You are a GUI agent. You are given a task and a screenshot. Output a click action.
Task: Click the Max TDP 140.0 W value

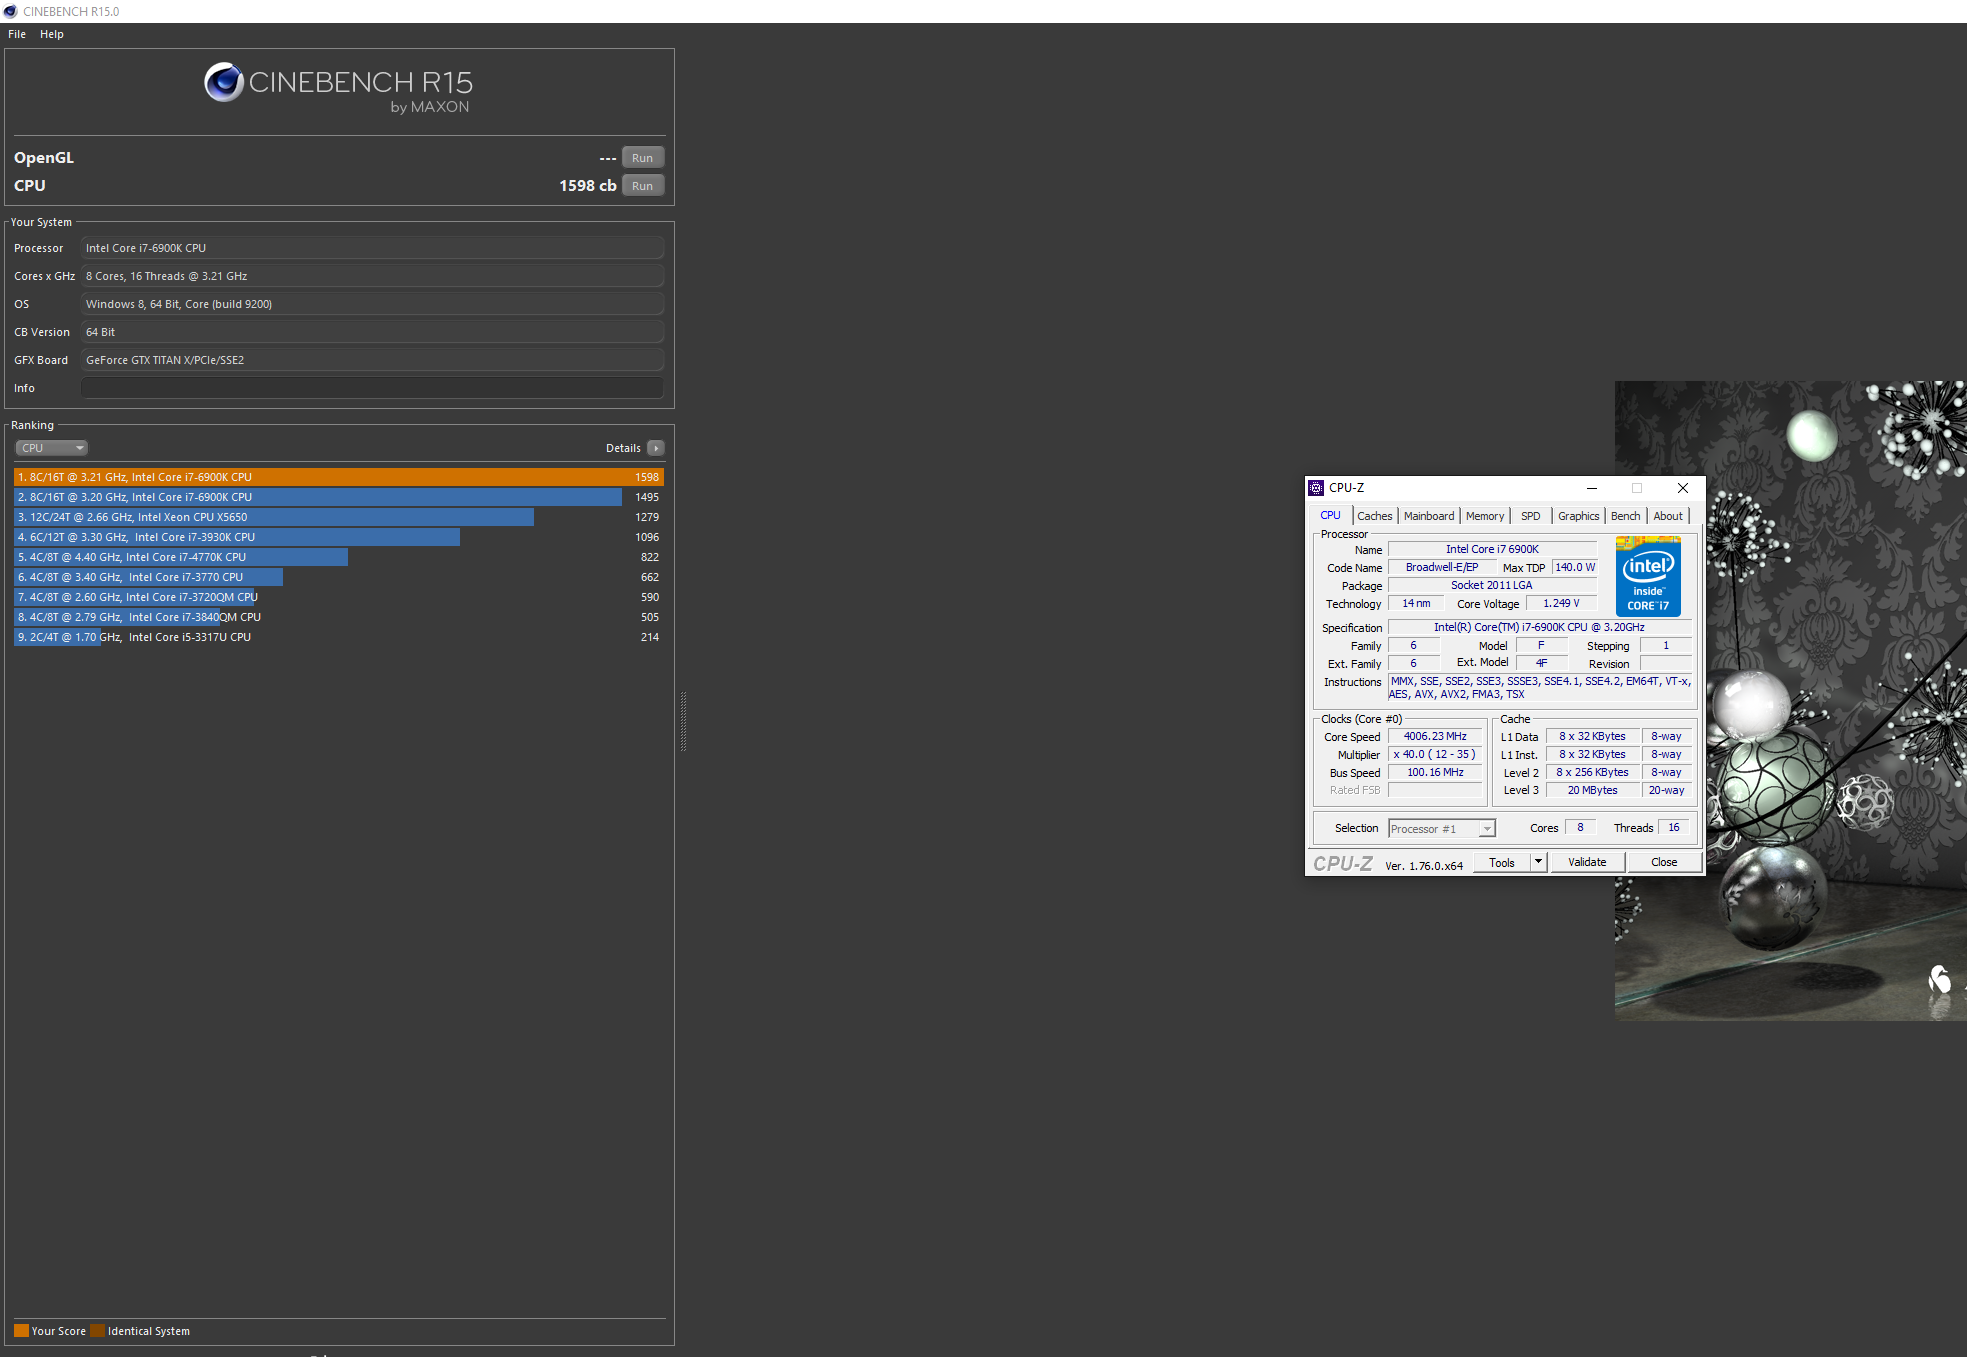click(1575, 567)
